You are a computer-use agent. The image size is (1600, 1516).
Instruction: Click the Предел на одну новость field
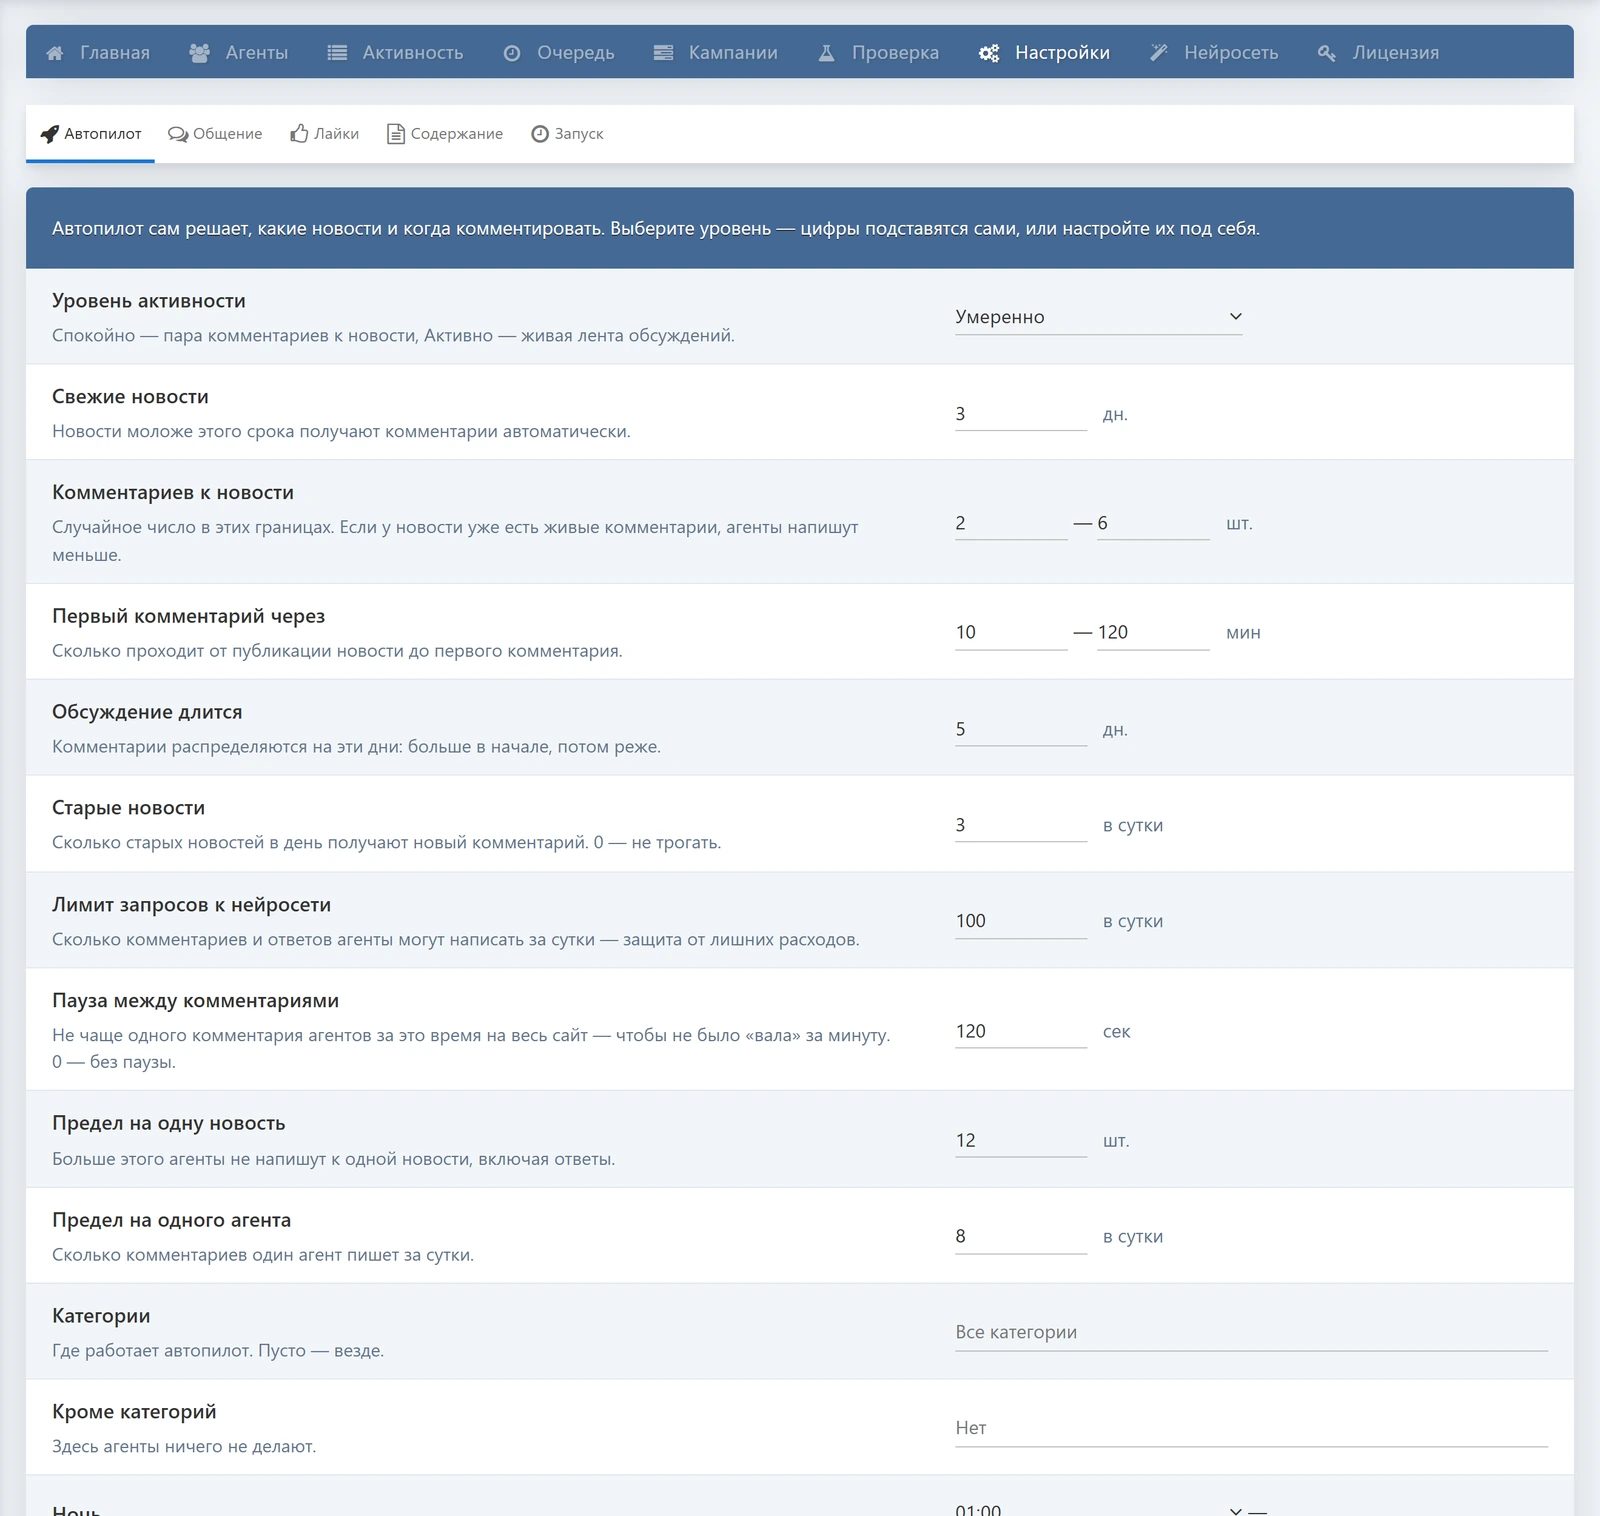pos(1021,1141)
